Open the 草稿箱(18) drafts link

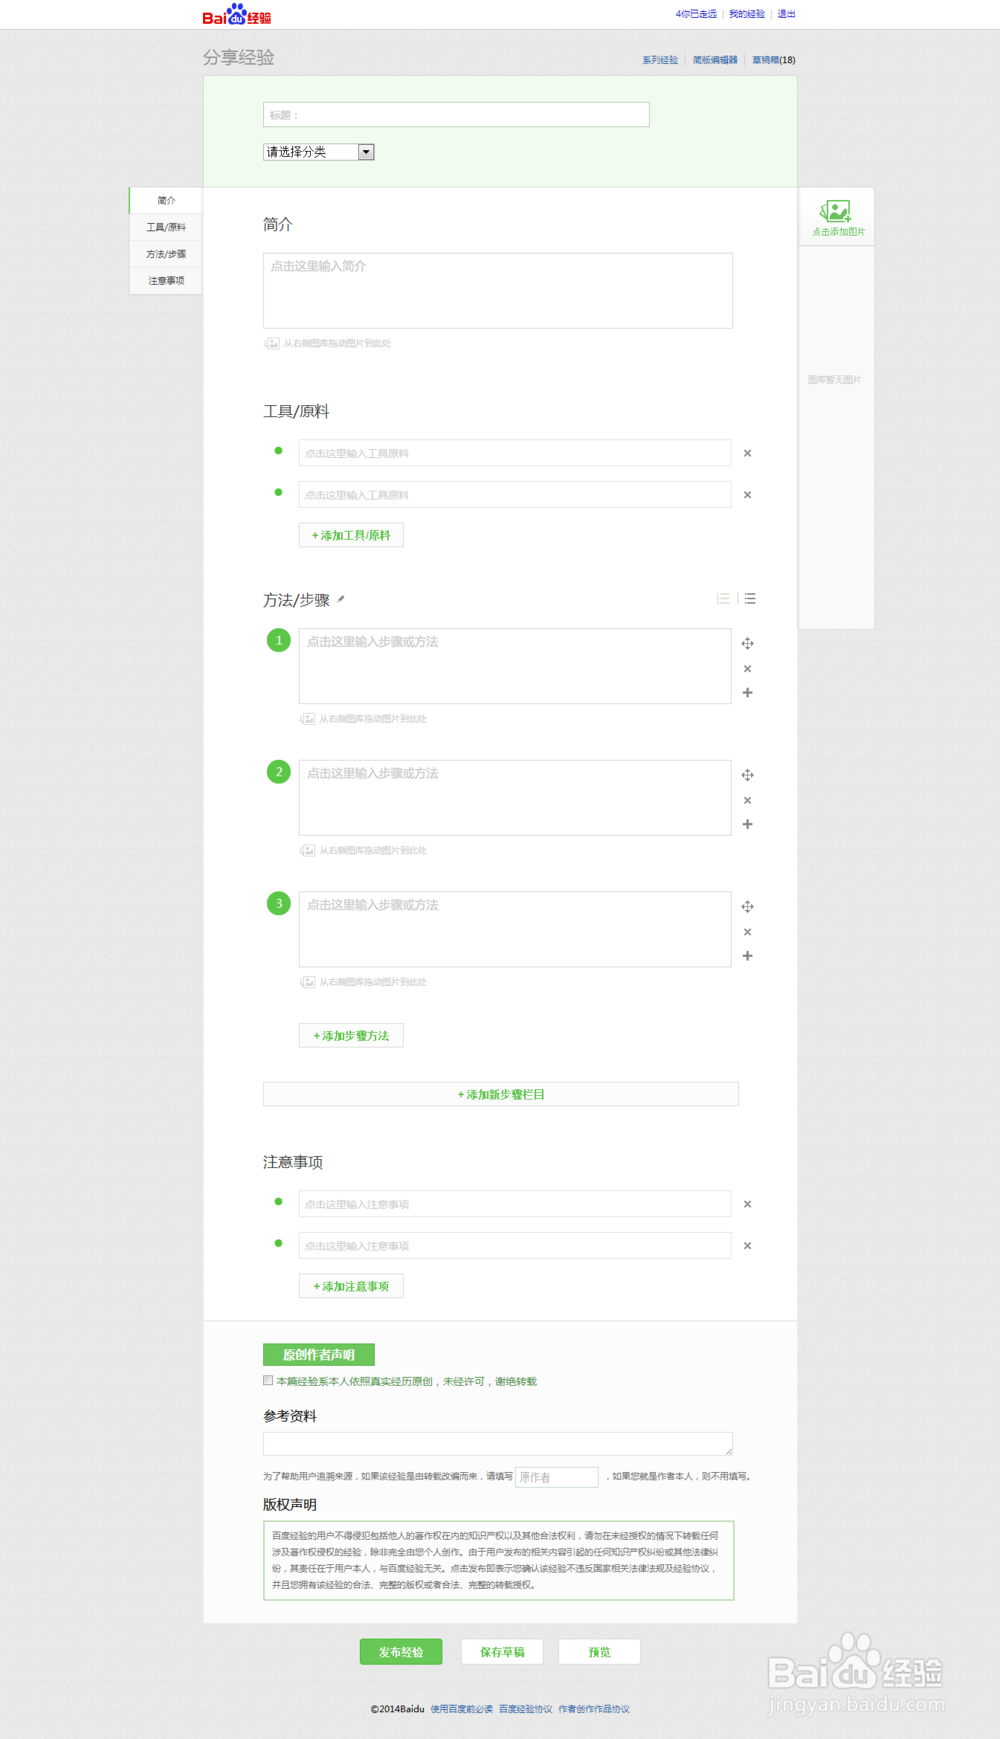click(773, 60)
